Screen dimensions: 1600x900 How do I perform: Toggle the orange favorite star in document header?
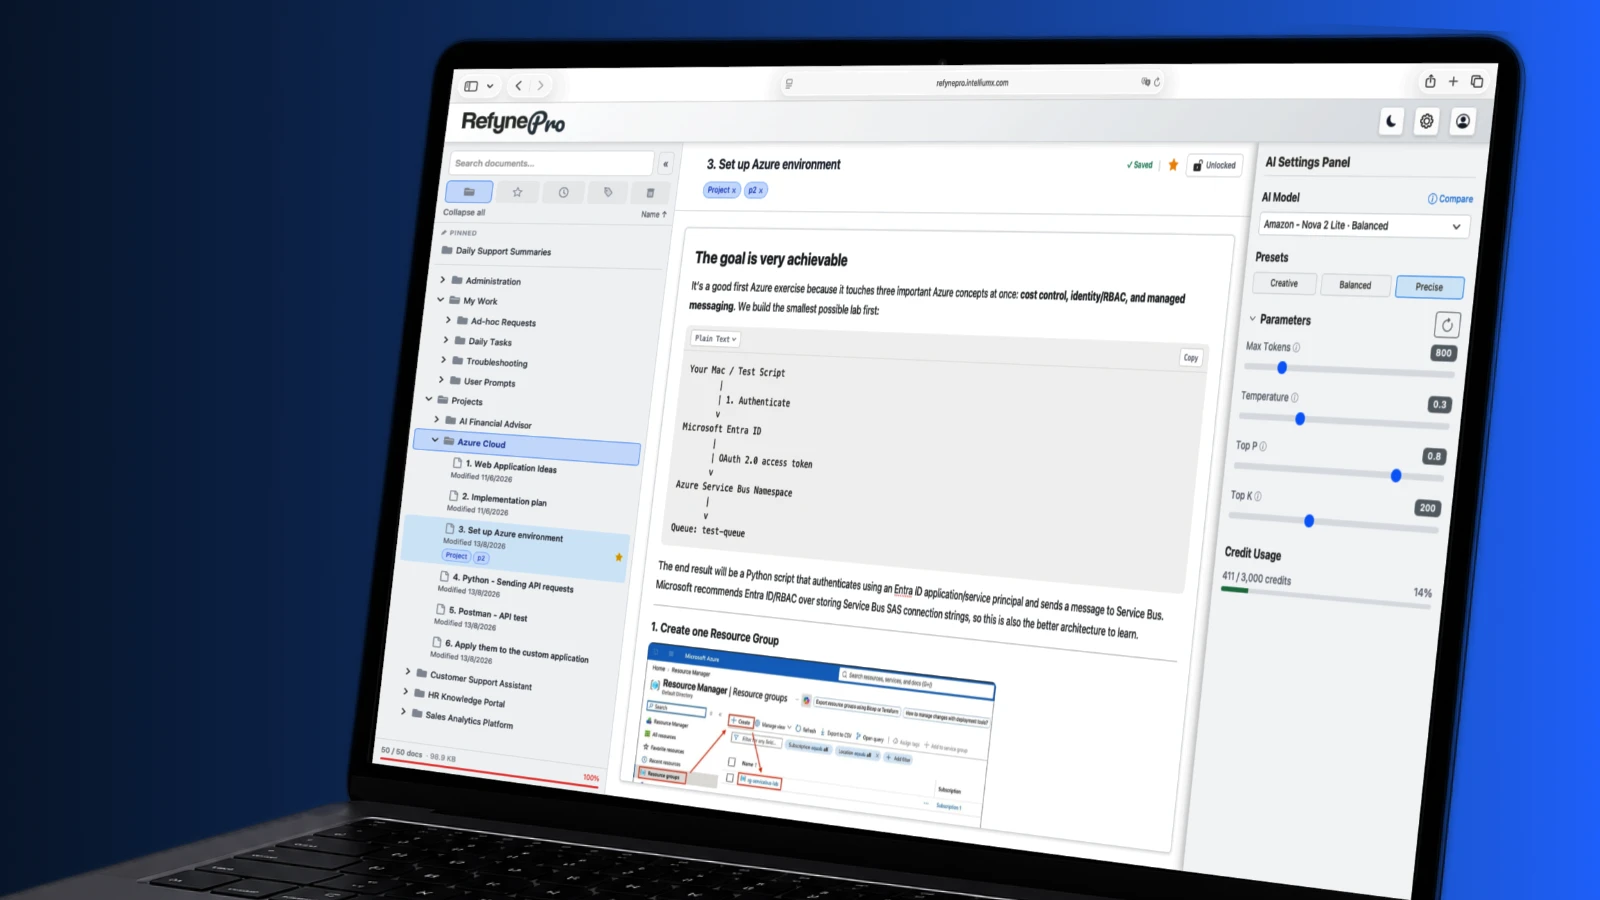[1173, 165]
